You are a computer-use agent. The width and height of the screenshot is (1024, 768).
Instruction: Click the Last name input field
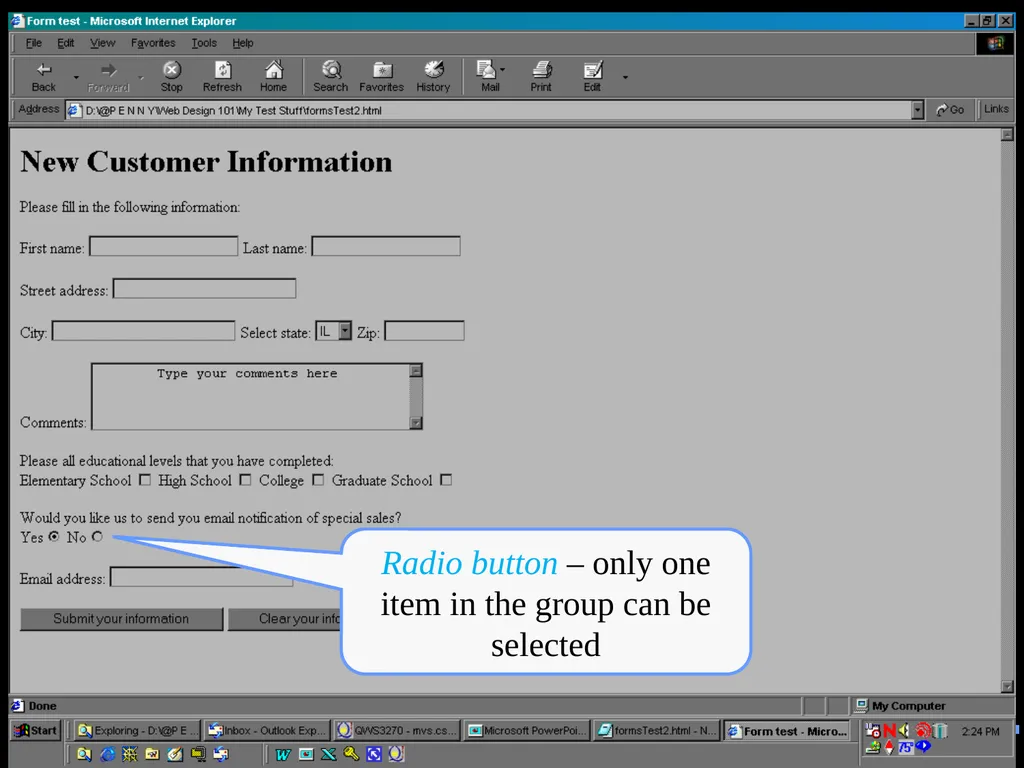(x=386, y=246)
